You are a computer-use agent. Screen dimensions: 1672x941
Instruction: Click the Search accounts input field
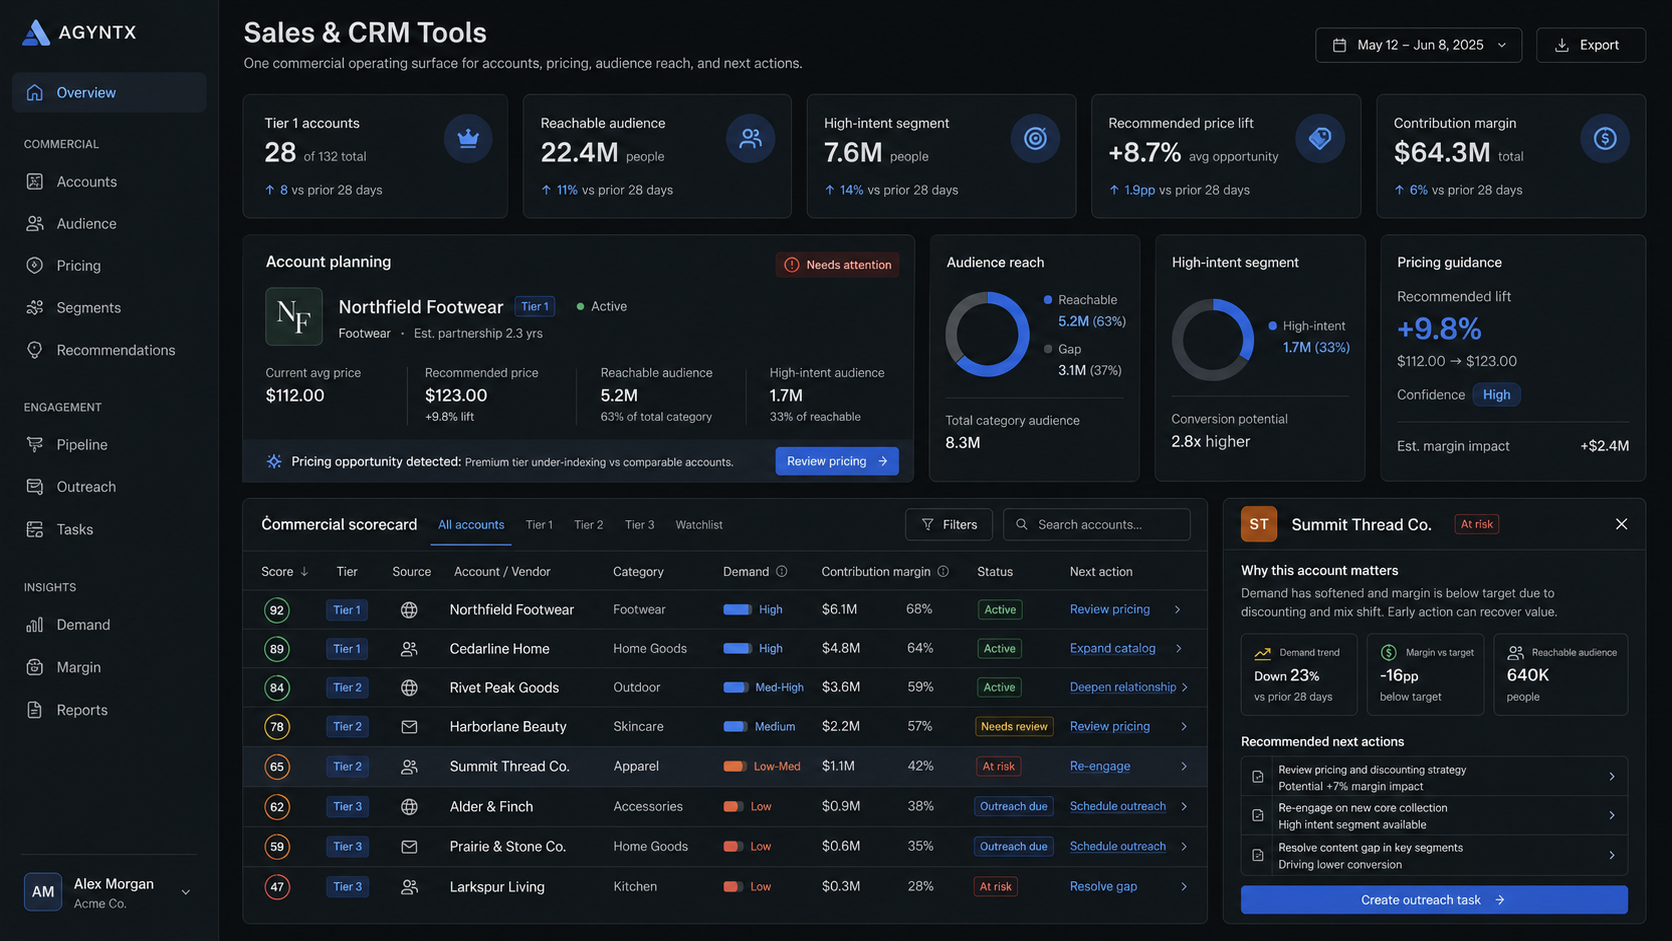point(1097,524)
